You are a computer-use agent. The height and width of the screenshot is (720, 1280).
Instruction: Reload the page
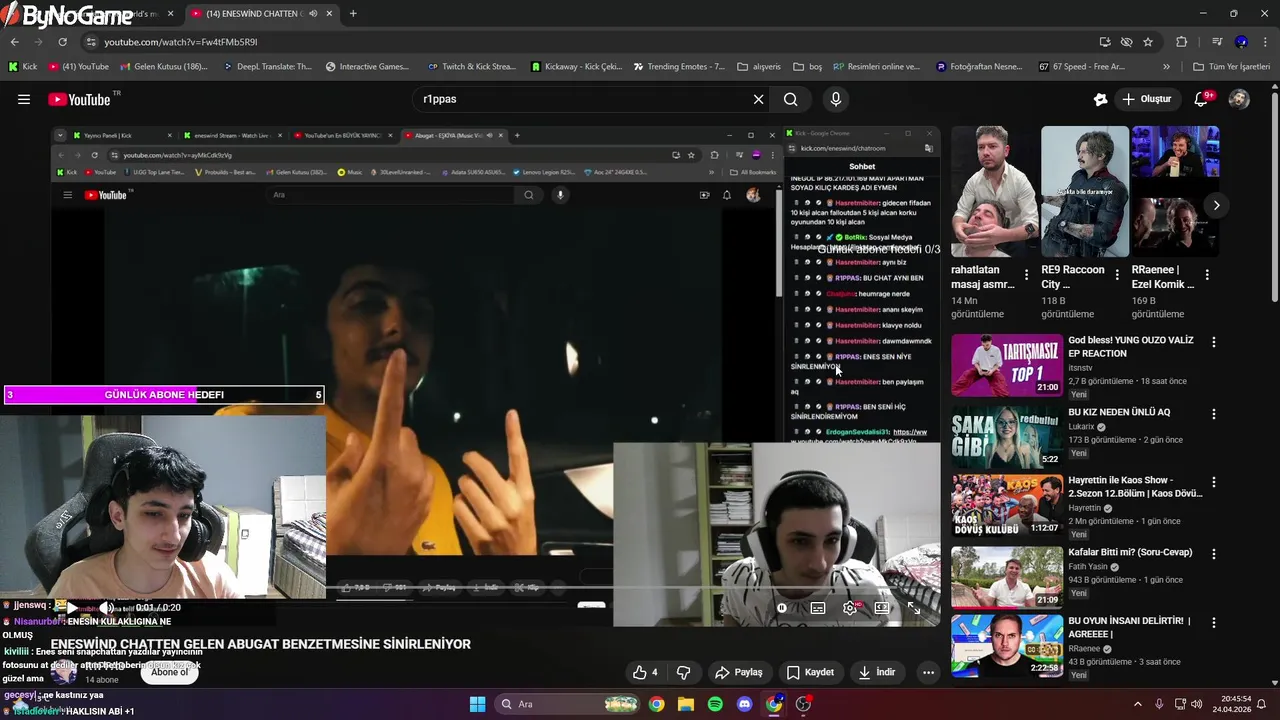[x=62, y=42]
